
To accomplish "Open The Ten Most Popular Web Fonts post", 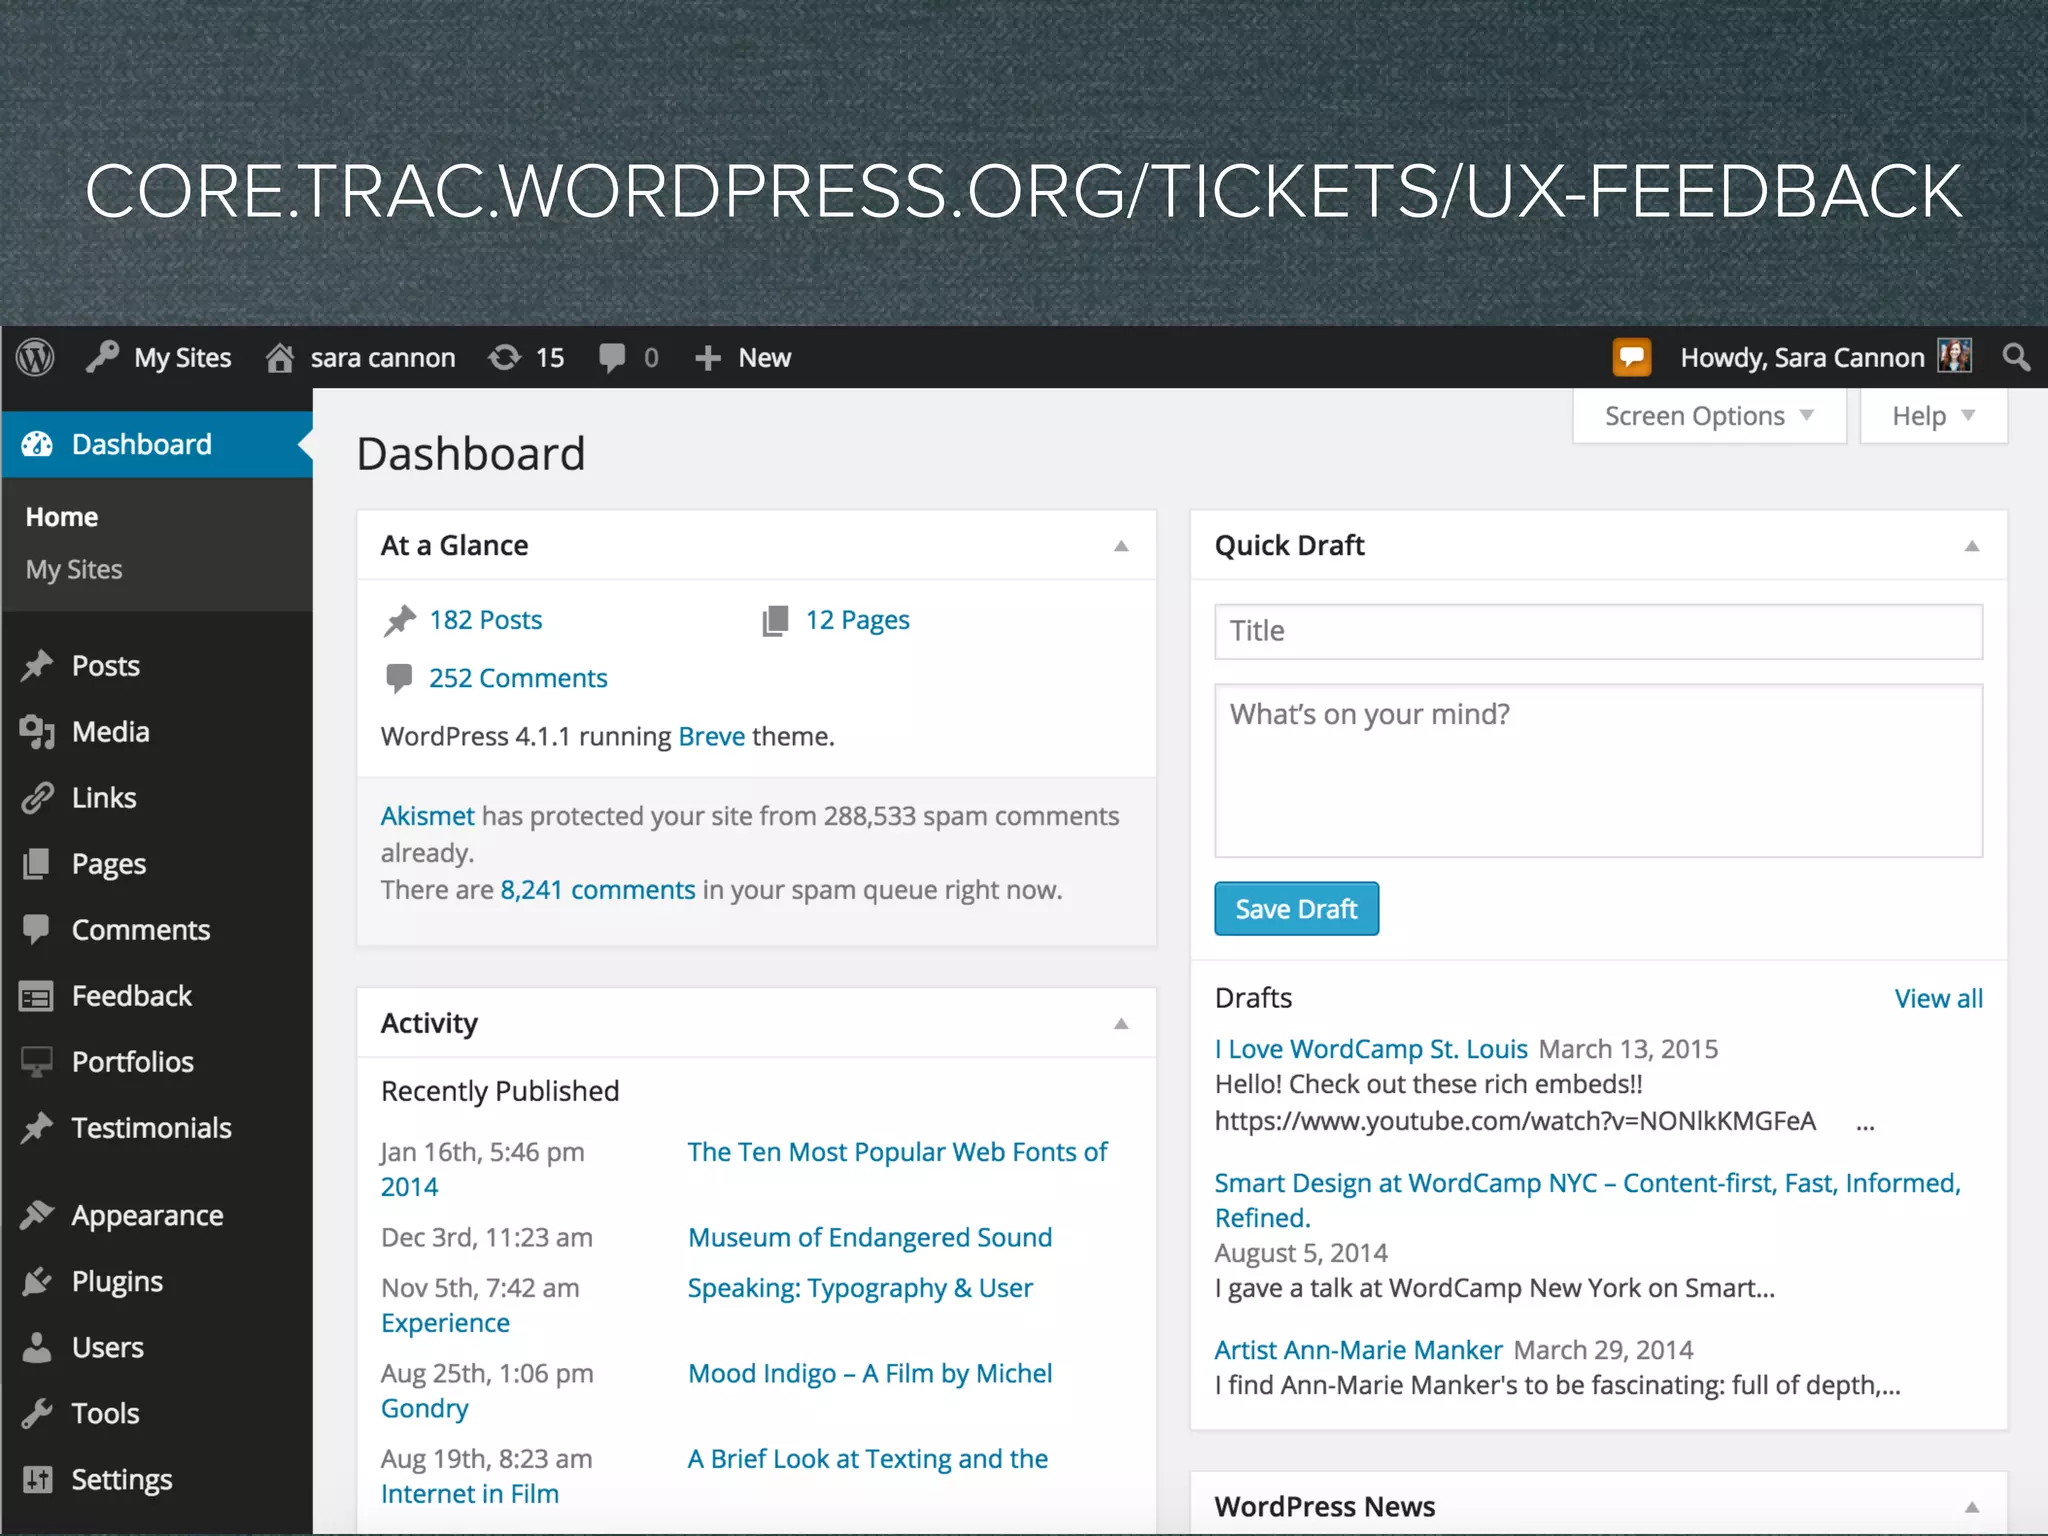I will pyautogui.click(x=897, y=1152).
